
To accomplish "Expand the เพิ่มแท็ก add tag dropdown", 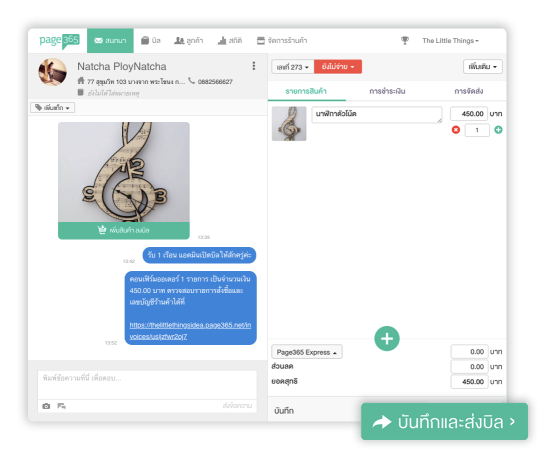I will pos(53,108).
